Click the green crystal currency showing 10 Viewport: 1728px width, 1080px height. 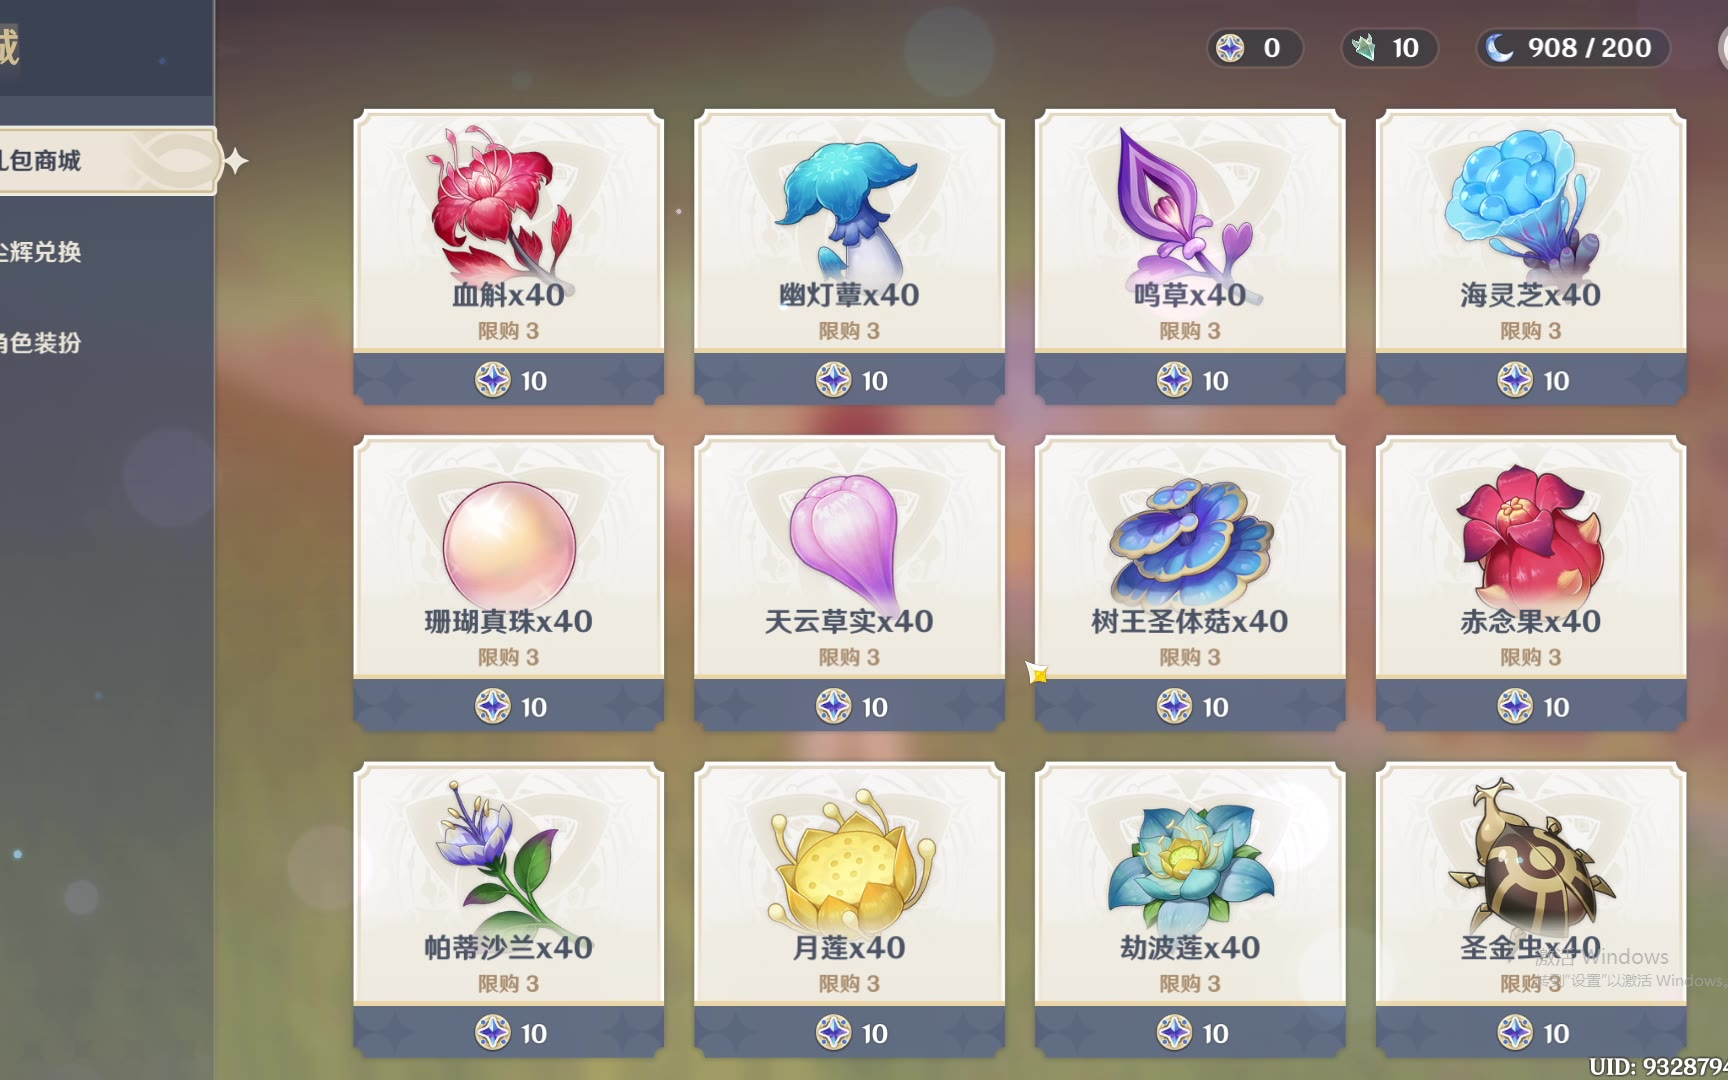[1388, 47]
